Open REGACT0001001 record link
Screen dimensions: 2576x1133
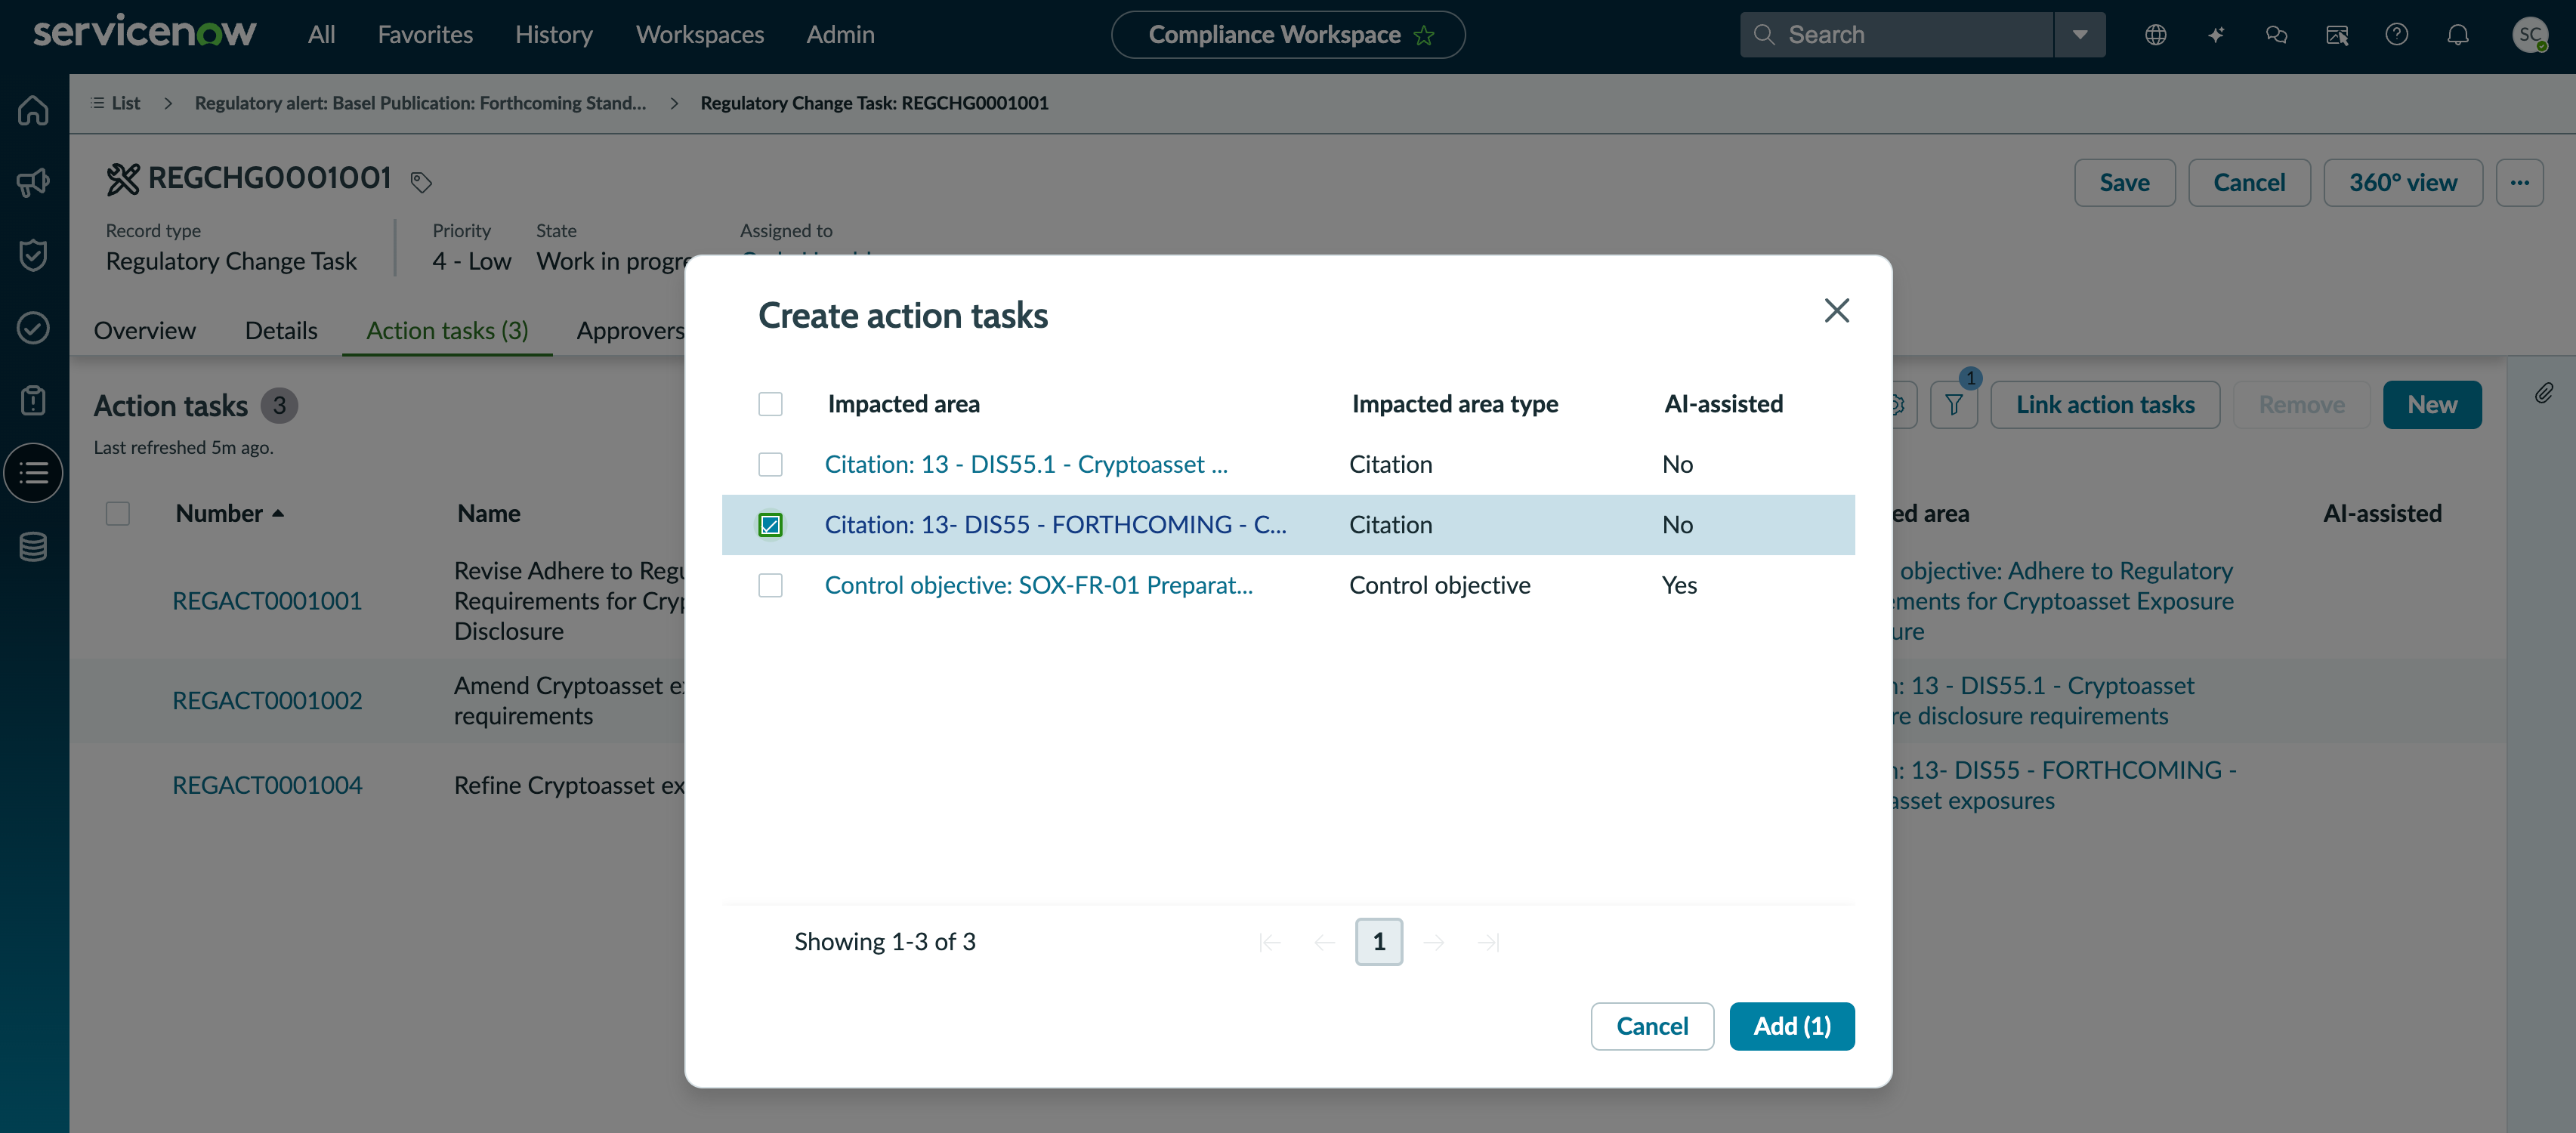pyautogui.click(x=267, y=601)
